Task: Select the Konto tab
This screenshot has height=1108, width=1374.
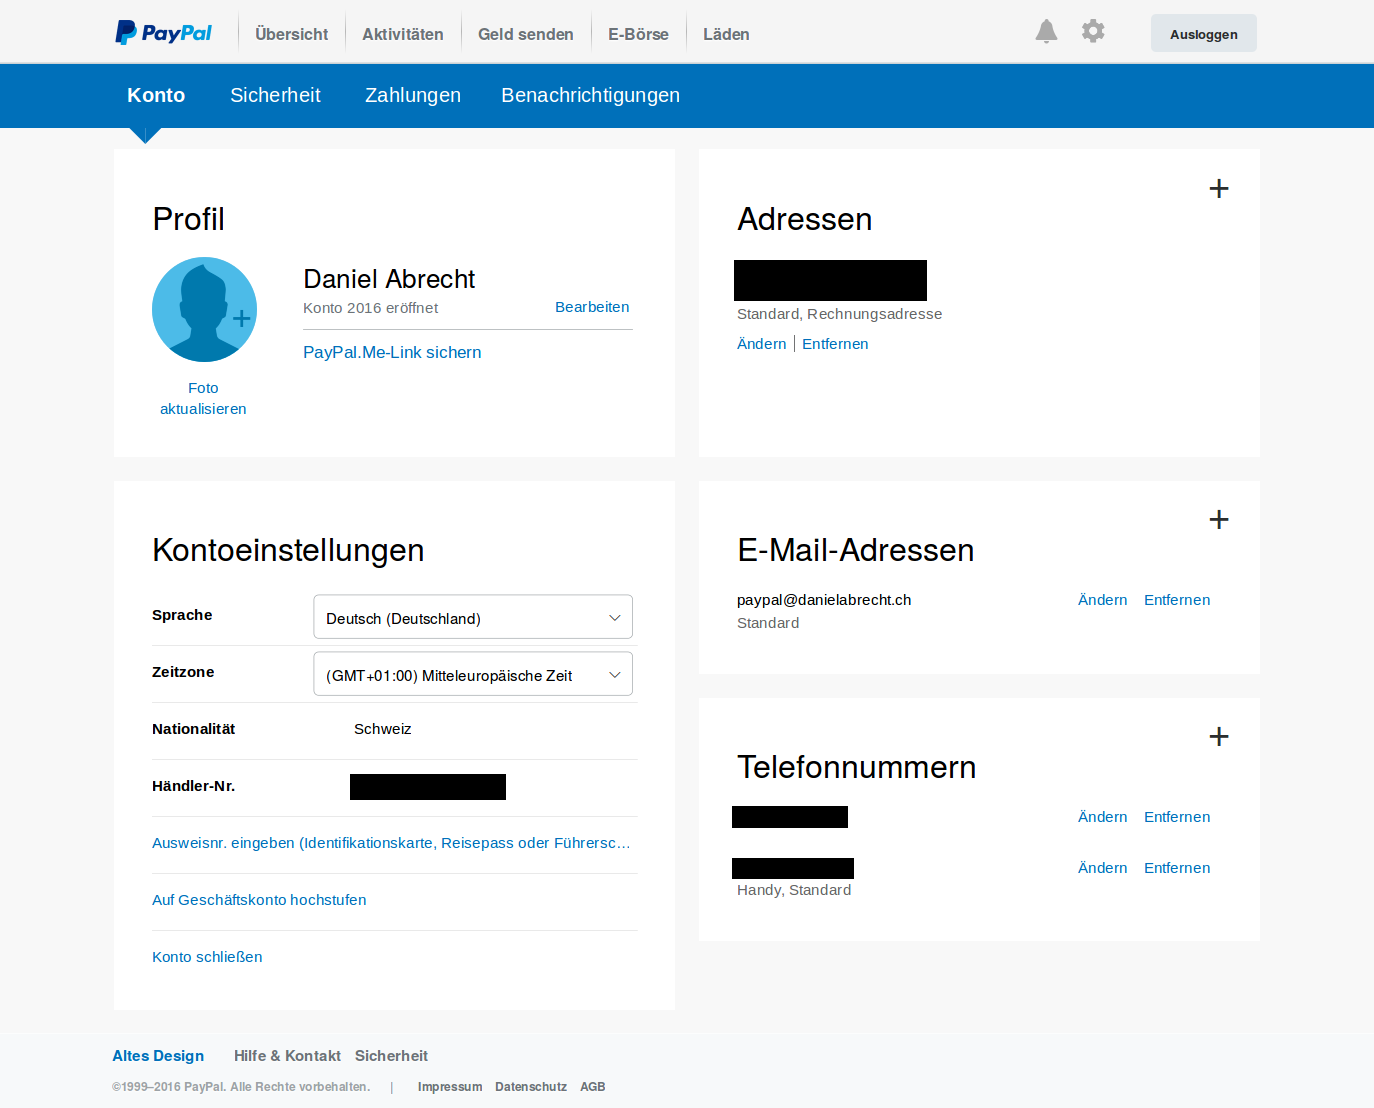Action: coord(156,95)
